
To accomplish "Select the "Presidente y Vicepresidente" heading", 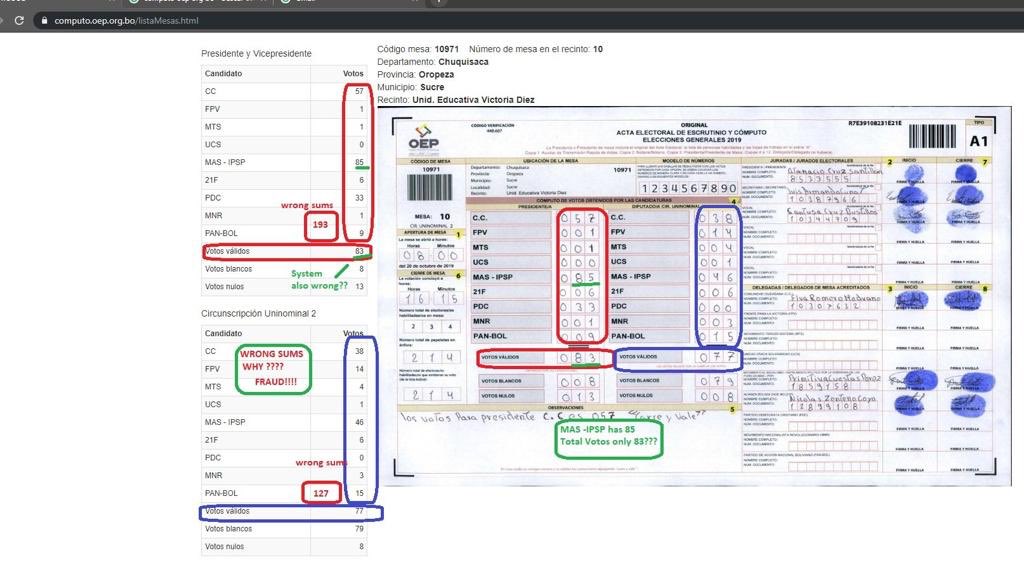I will (256, 54).
